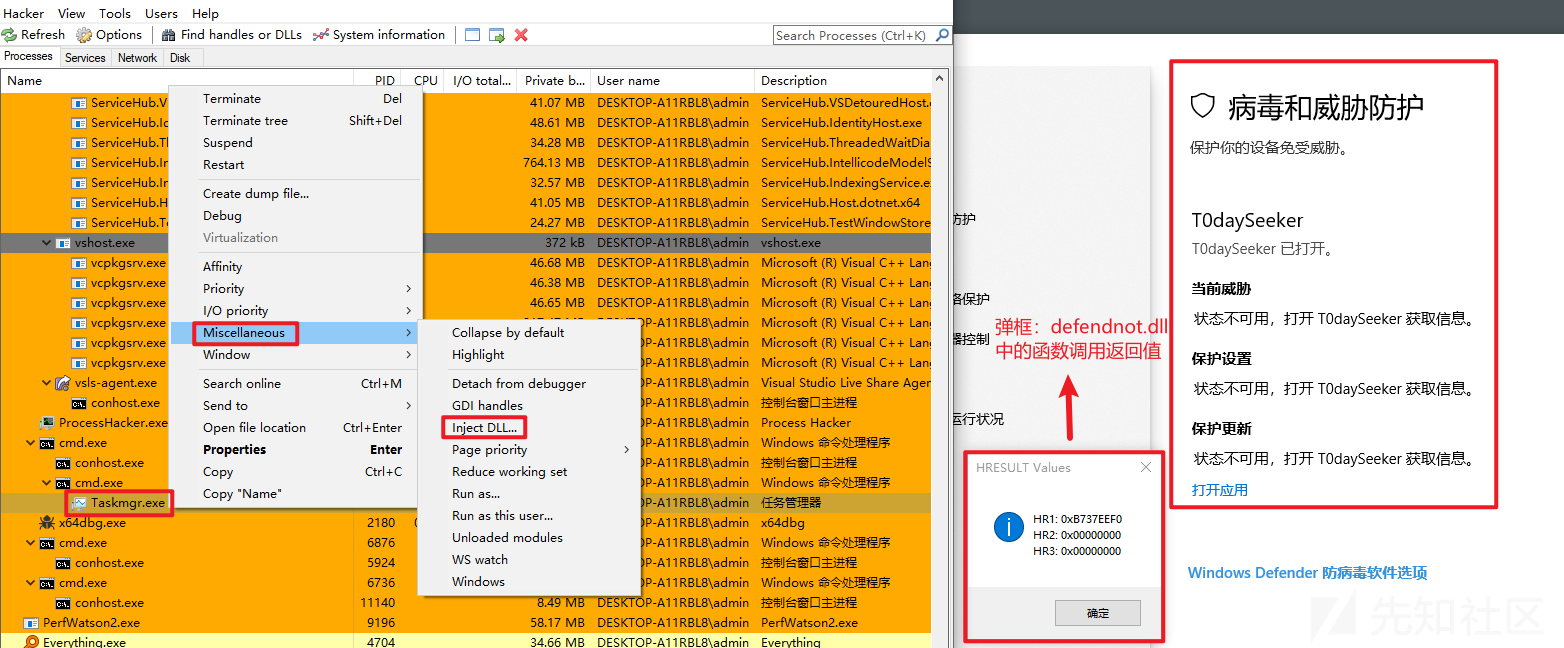Viewport: 1564px width, 648px height.
Task: Choose Inject DLL... from the Miscellaneous submenu
Action: click(484, 428)
